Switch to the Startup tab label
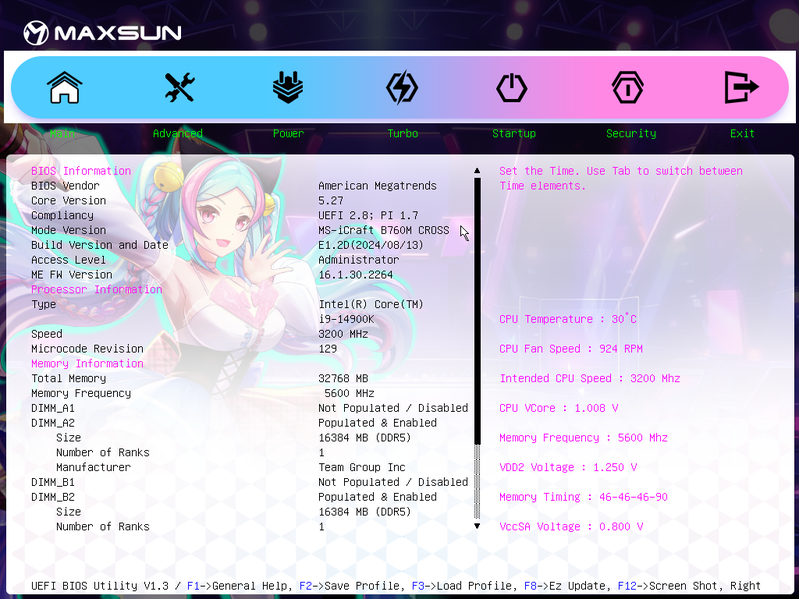 514,133
